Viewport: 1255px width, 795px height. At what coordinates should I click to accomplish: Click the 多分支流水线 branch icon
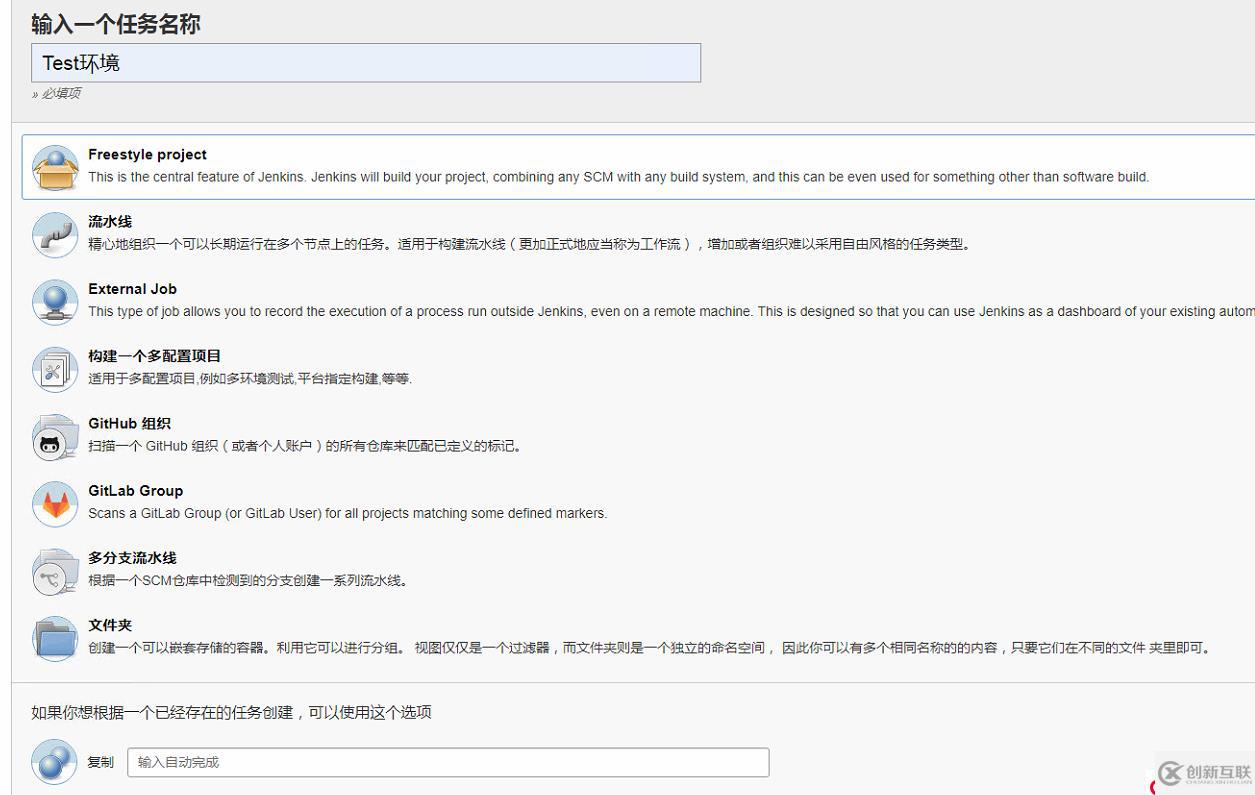pyautogui.click(x=55, y=570)
